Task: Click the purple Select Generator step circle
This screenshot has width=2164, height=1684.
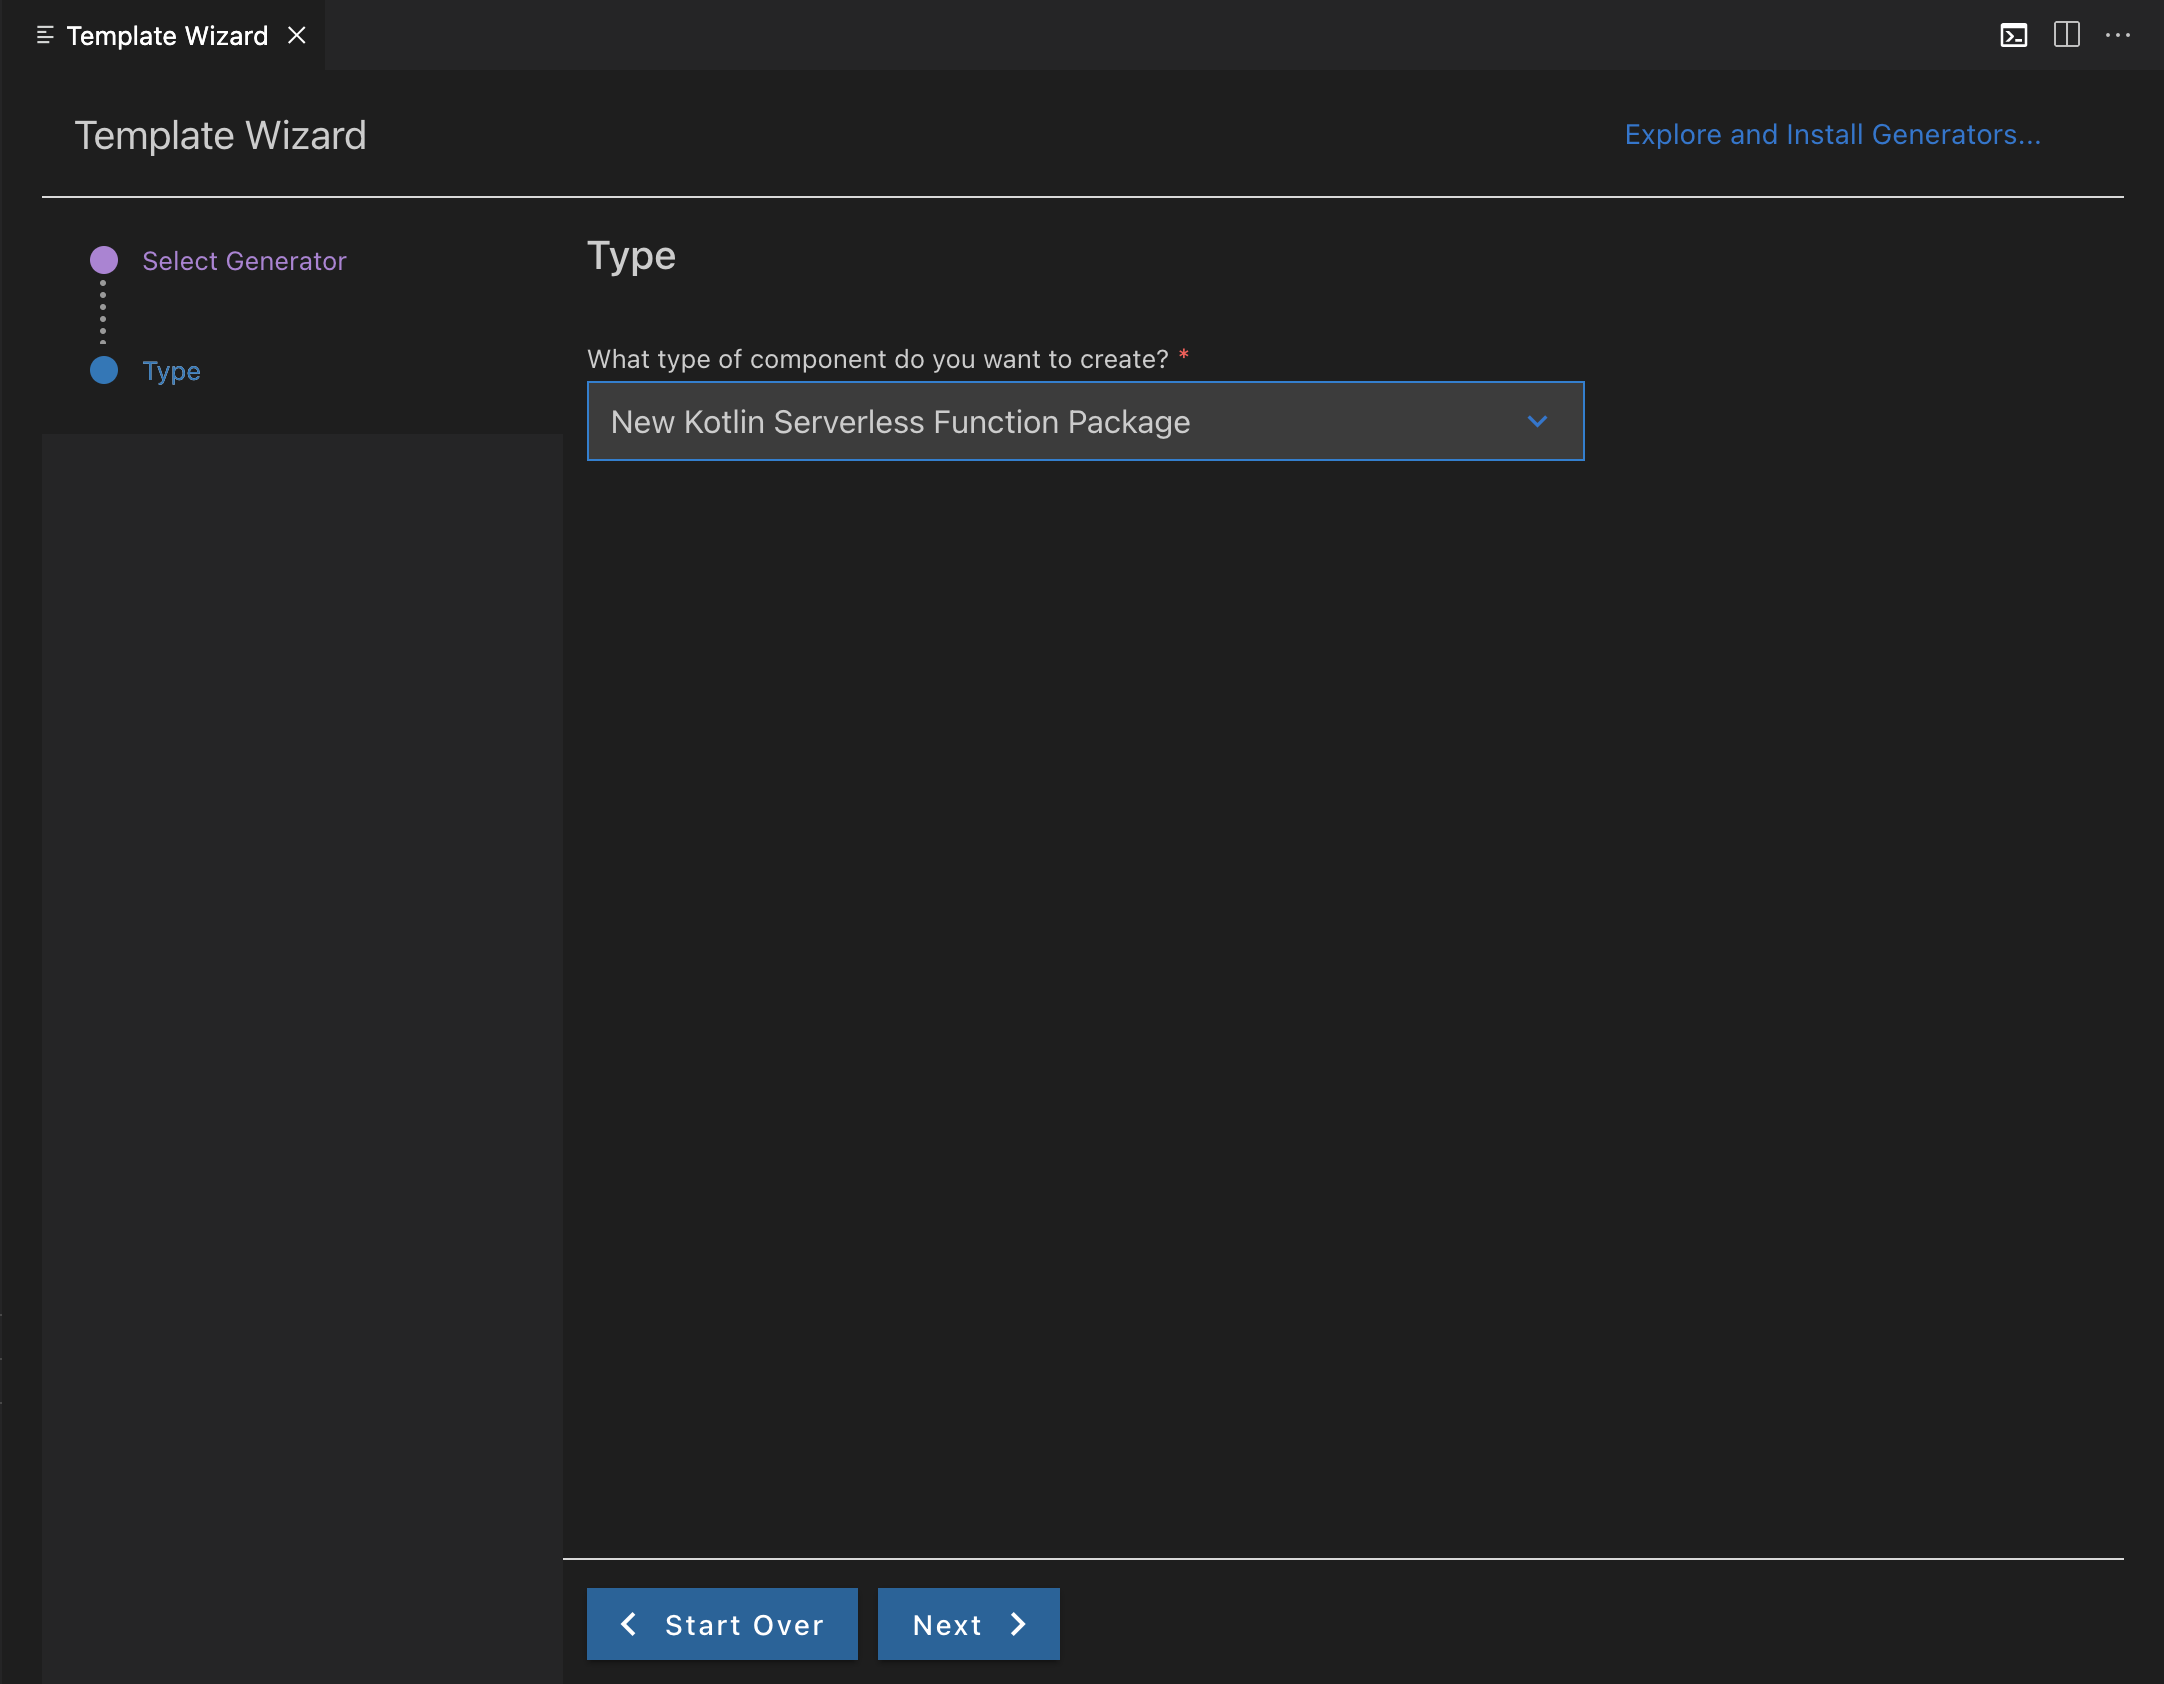Action: click(104, 261)
